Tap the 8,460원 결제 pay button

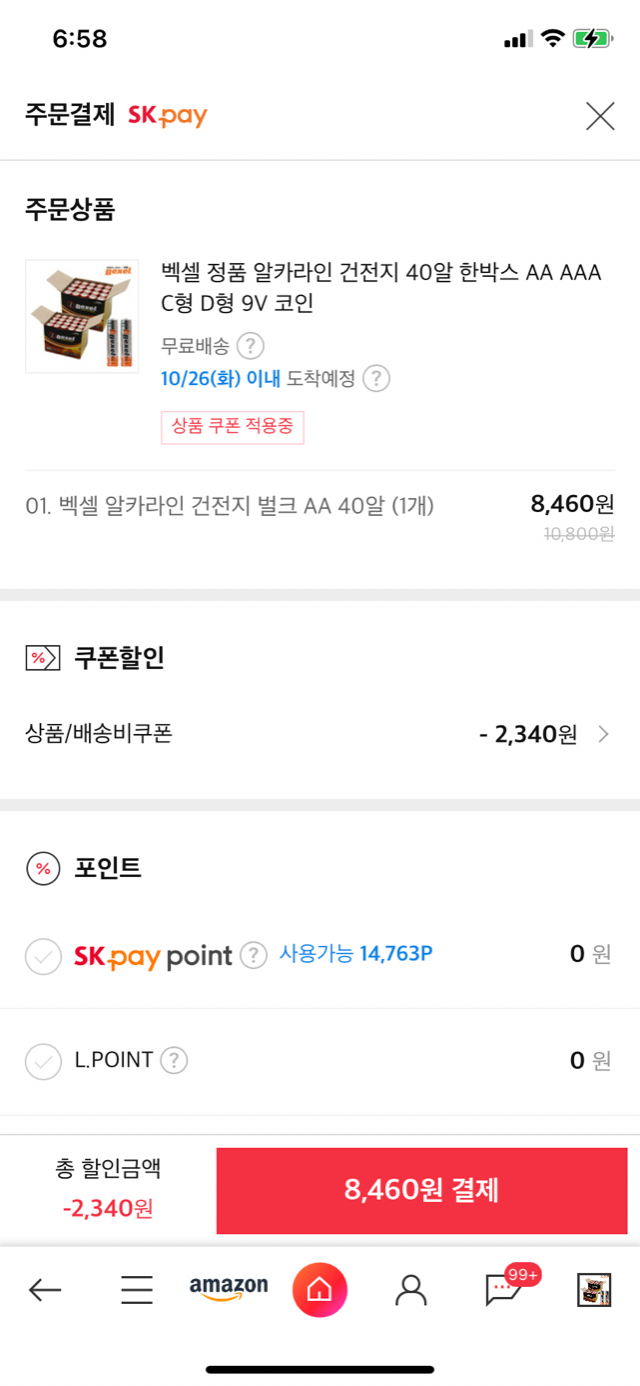click(422, 1190)
